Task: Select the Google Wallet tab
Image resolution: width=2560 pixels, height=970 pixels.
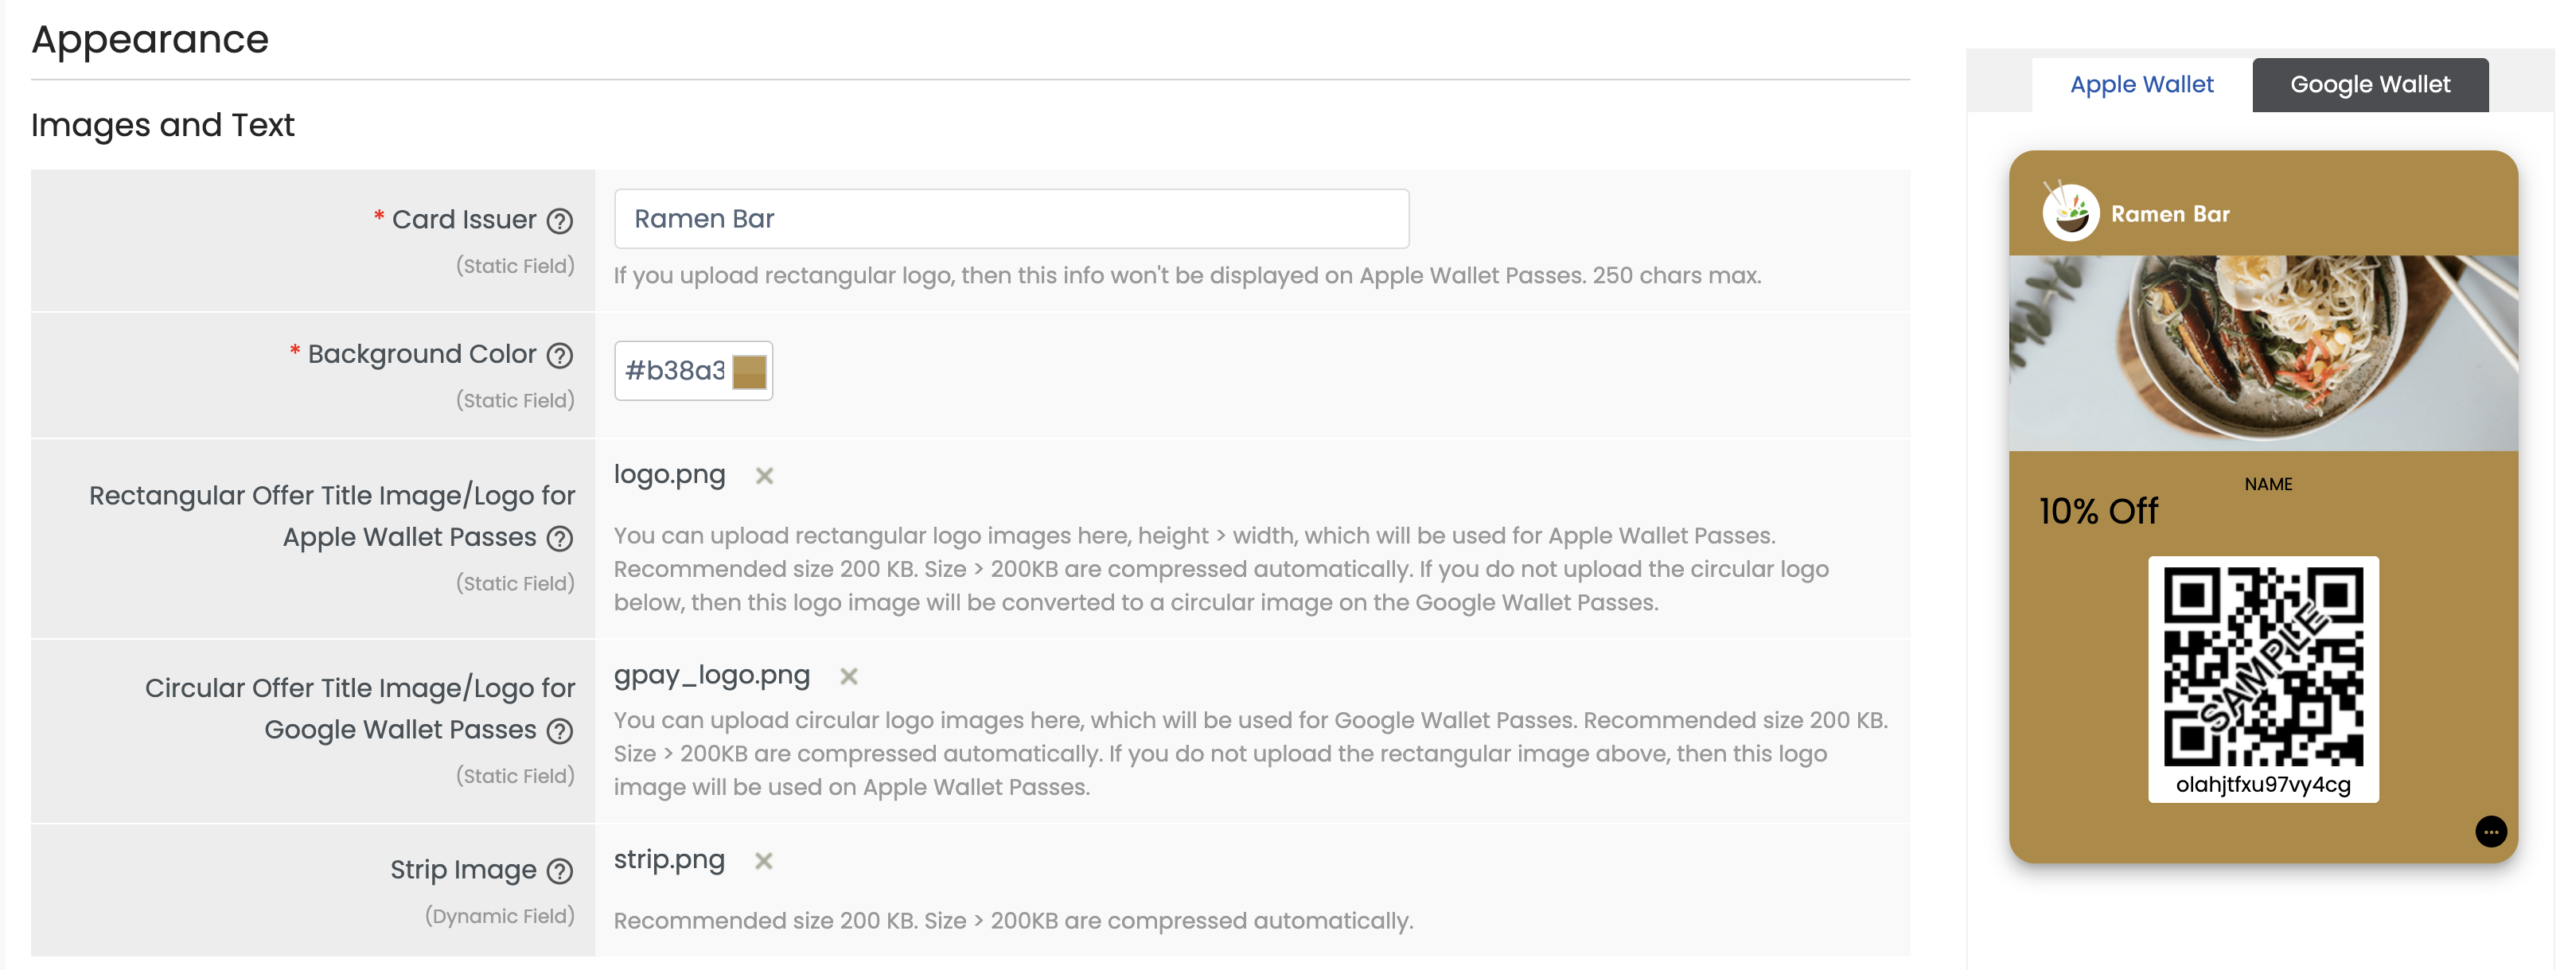Action: 2369,84
